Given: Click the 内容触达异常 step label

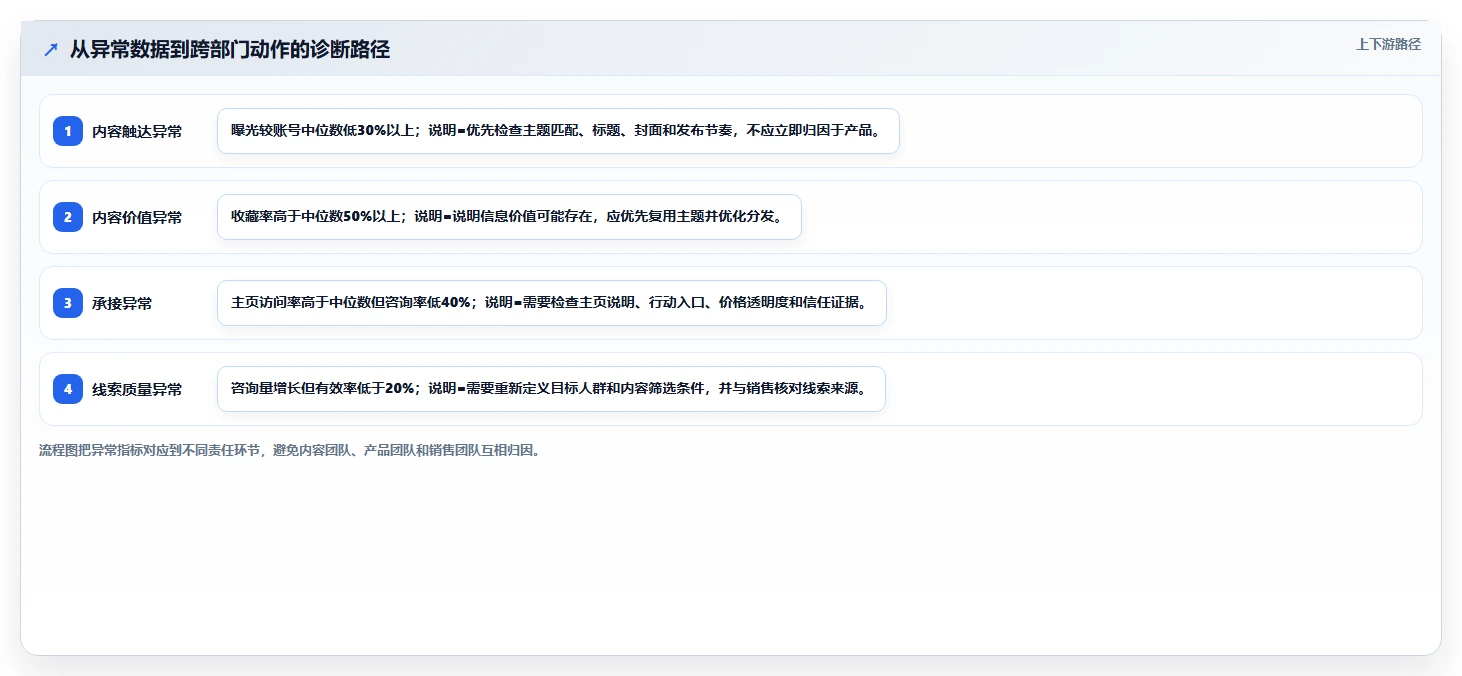Looking at the screenshot, I should point(137,131).
